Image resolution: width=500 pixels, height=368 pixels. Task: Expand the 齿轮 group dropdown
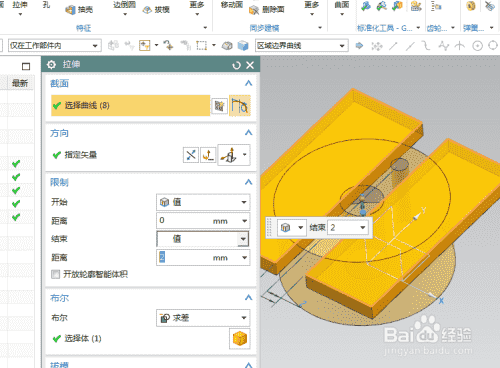[x=453, y=28]
